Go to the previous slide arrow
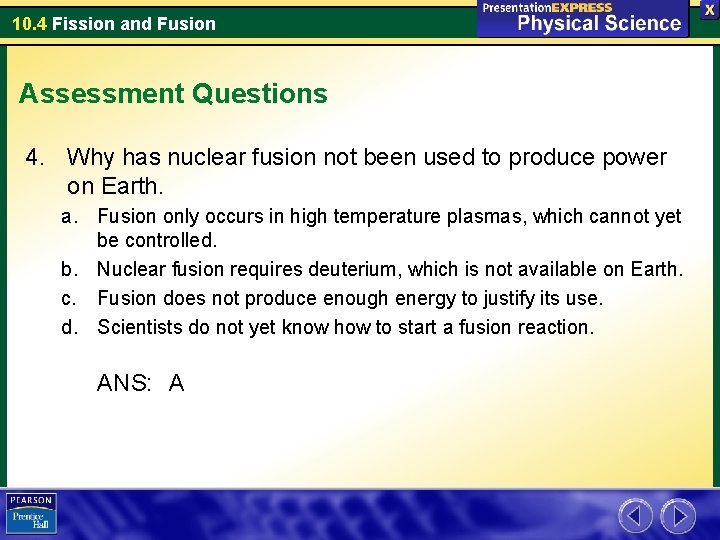720x540 pixels. tap(635, 516)
